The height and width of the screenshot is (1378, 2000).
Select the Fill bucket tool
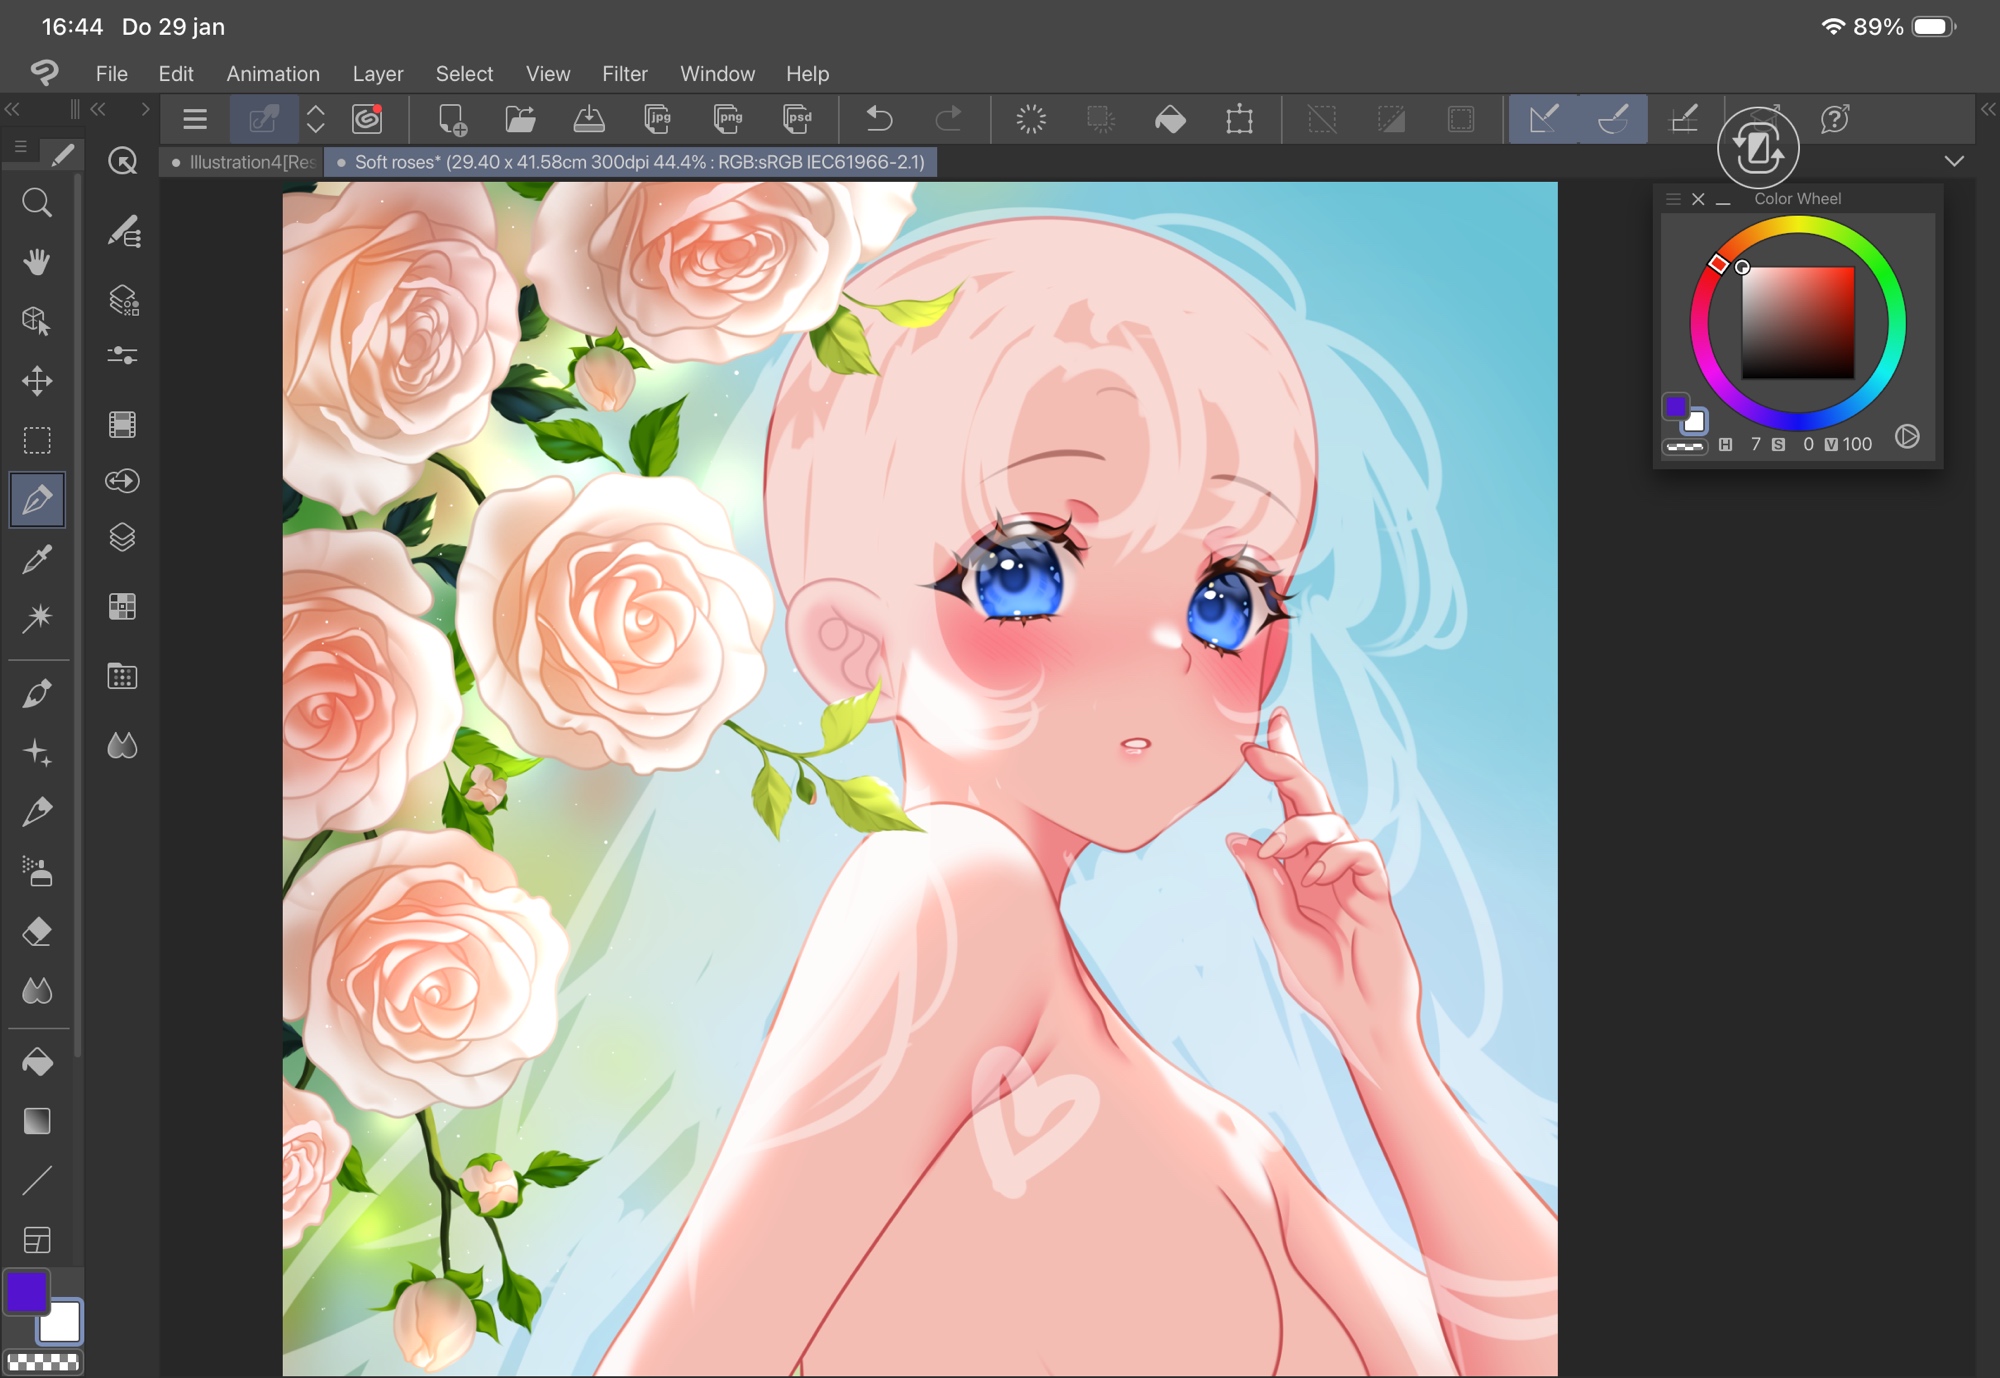(x=37, y=1062)
